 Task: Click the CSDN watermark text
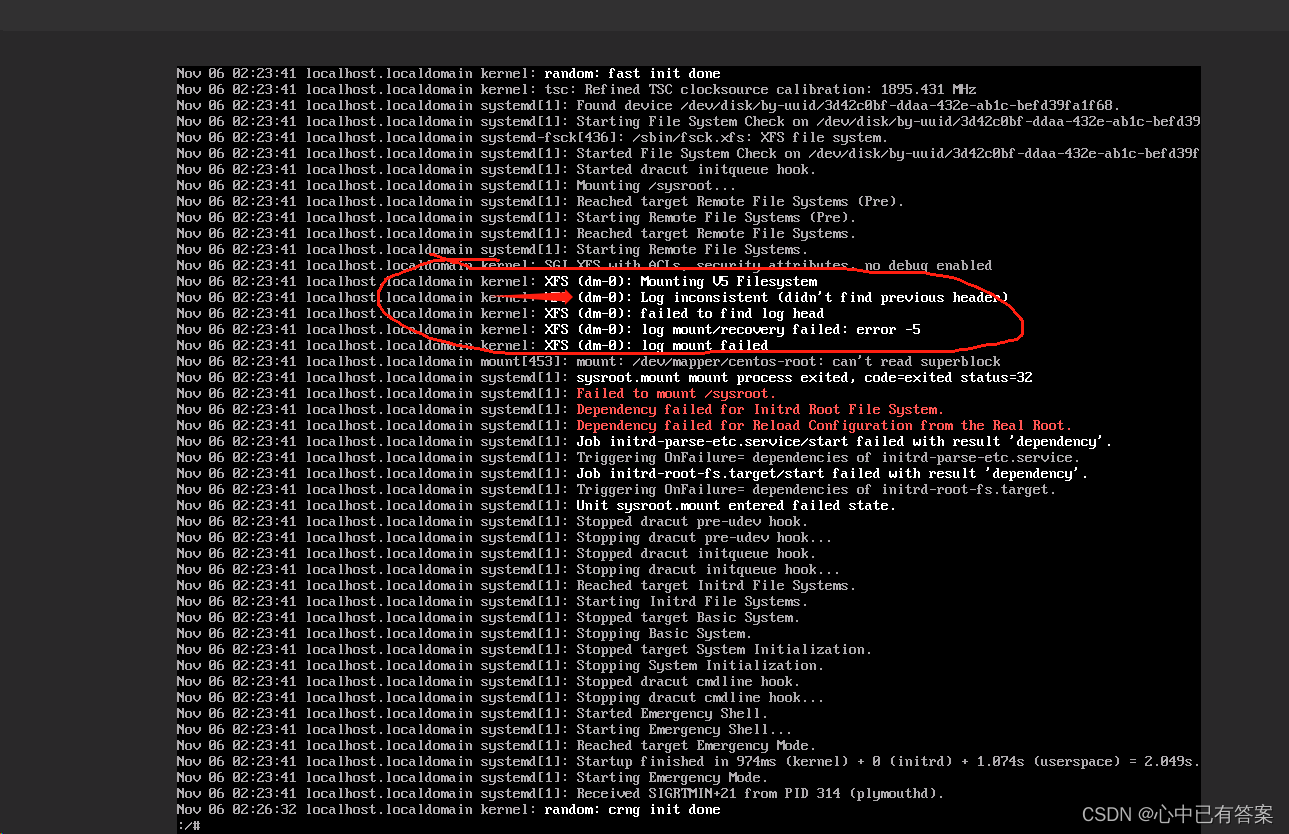(1107, 814)
